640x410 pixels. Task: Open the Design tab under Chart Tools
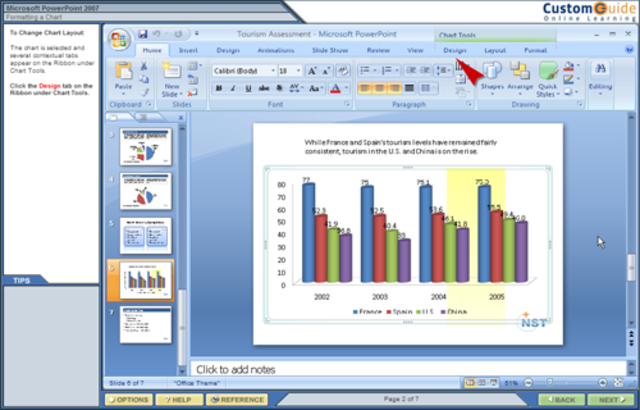(455, 50)
